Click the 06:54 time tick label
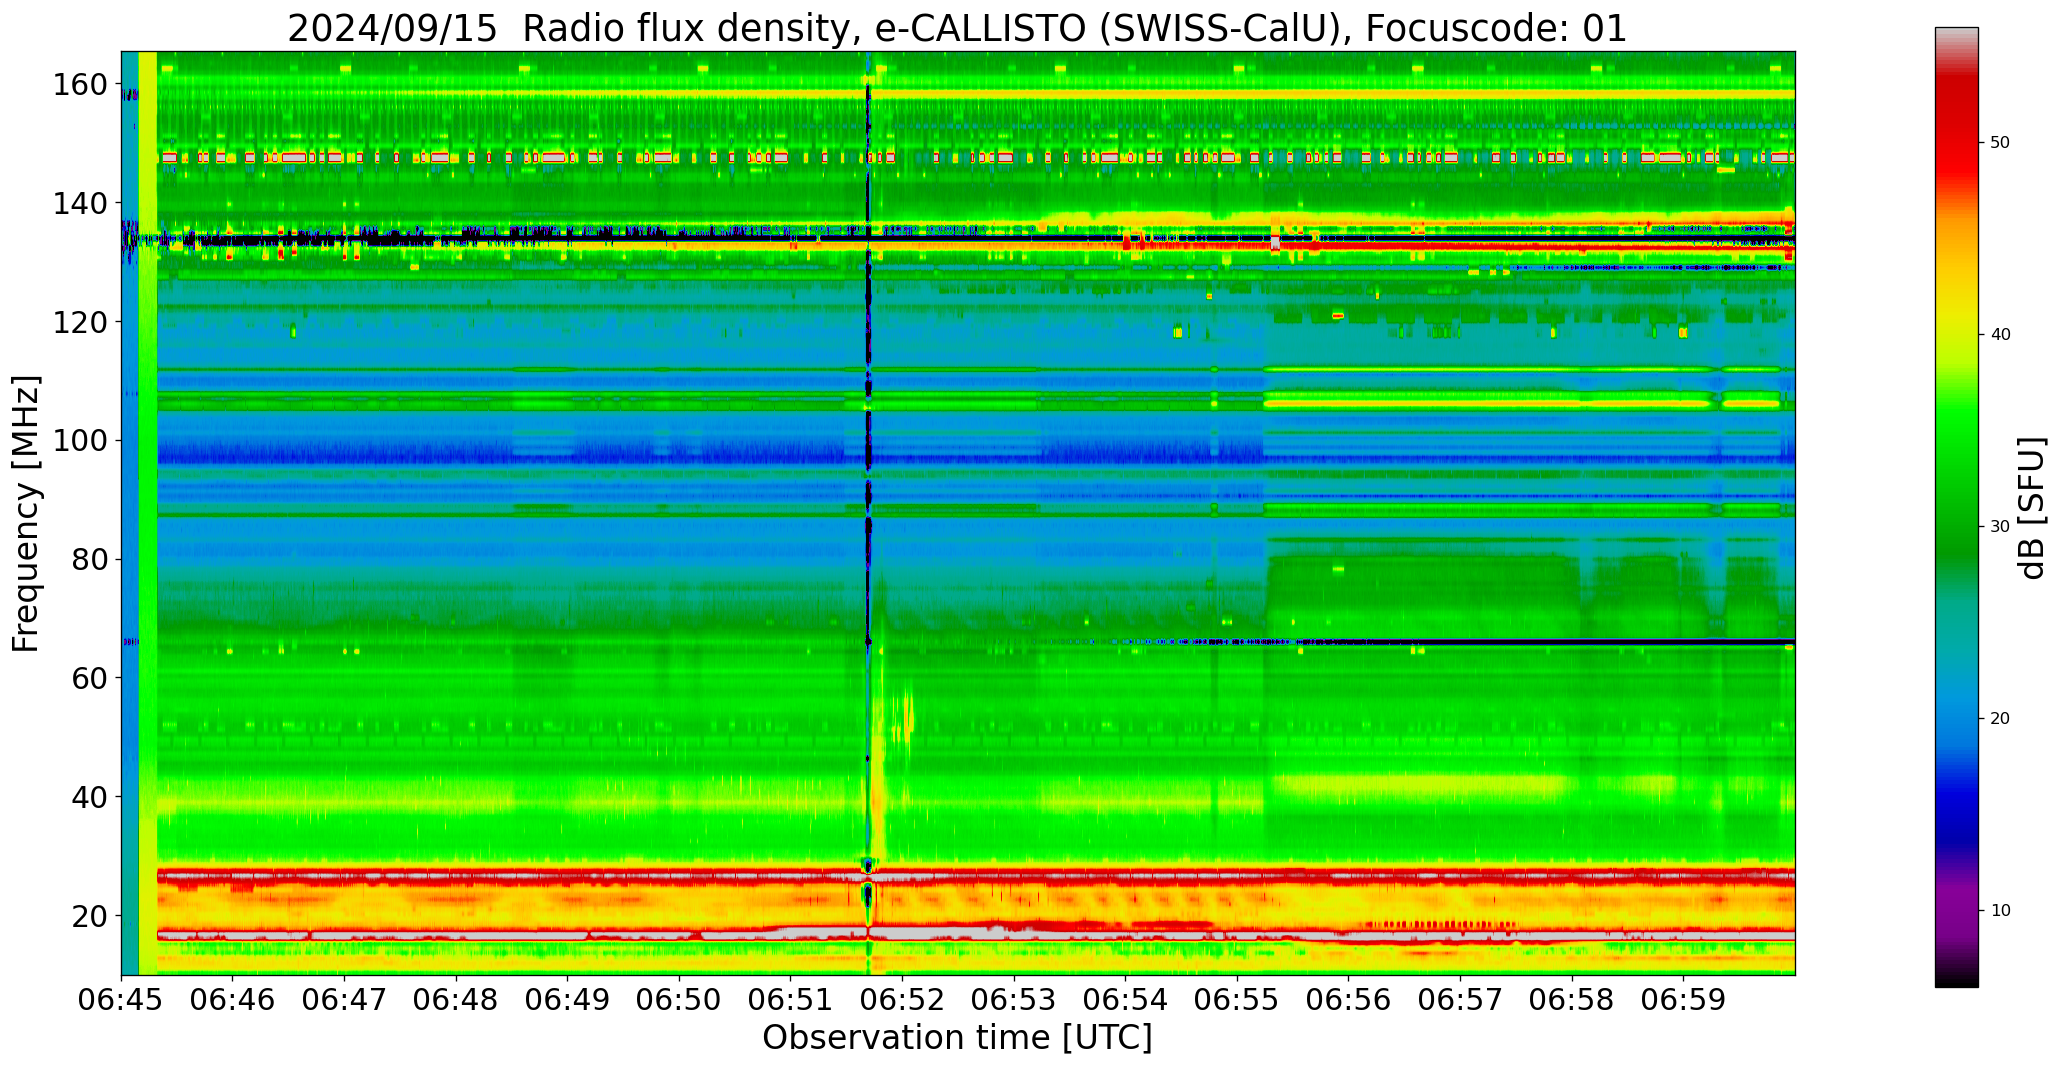This screenshot has height=1067, width=2062. [x=1125, y=1001]
